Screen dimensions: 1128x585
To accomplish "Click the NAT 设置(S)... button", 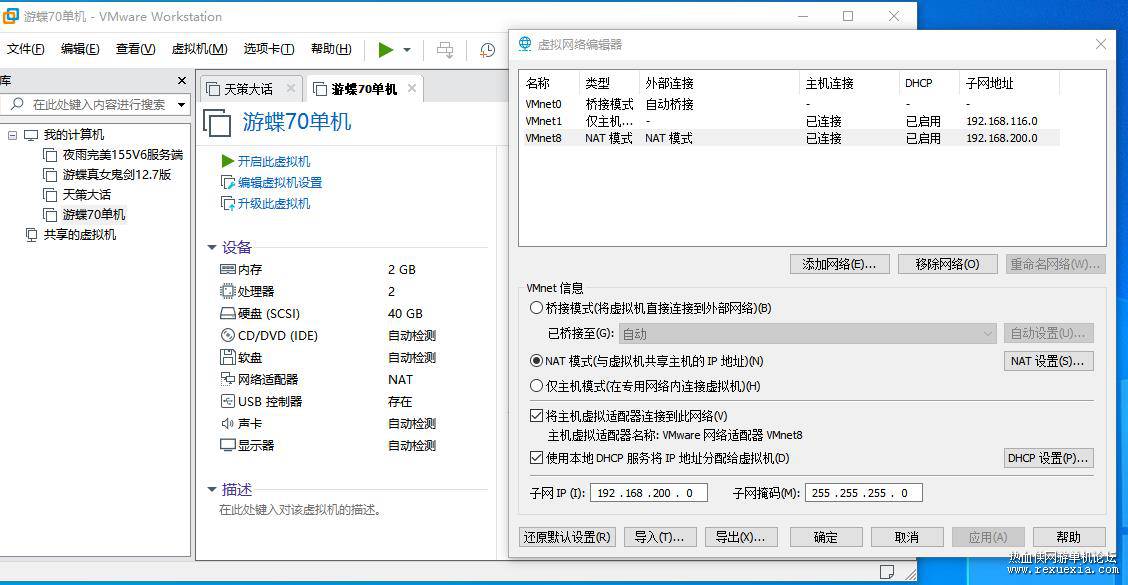I will coord(1048,361).
